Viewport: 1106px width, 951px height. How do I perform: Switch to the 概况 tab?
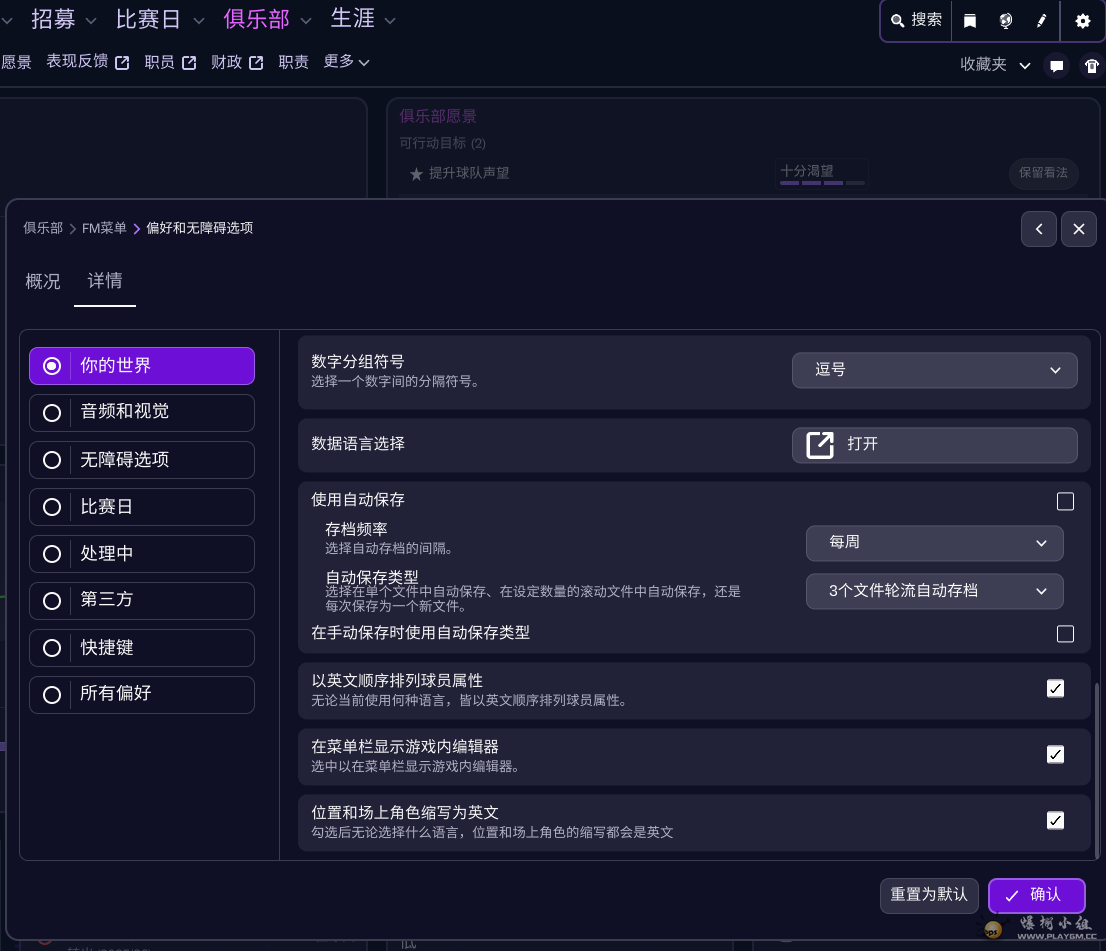point(43,282)
